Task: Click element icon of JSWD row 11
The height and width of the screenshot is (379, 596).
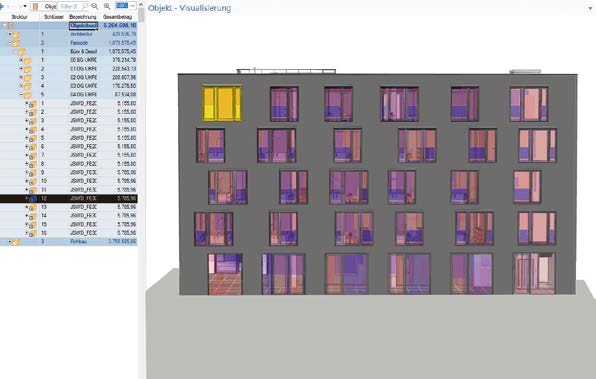Action: click(x=33, y=190)
